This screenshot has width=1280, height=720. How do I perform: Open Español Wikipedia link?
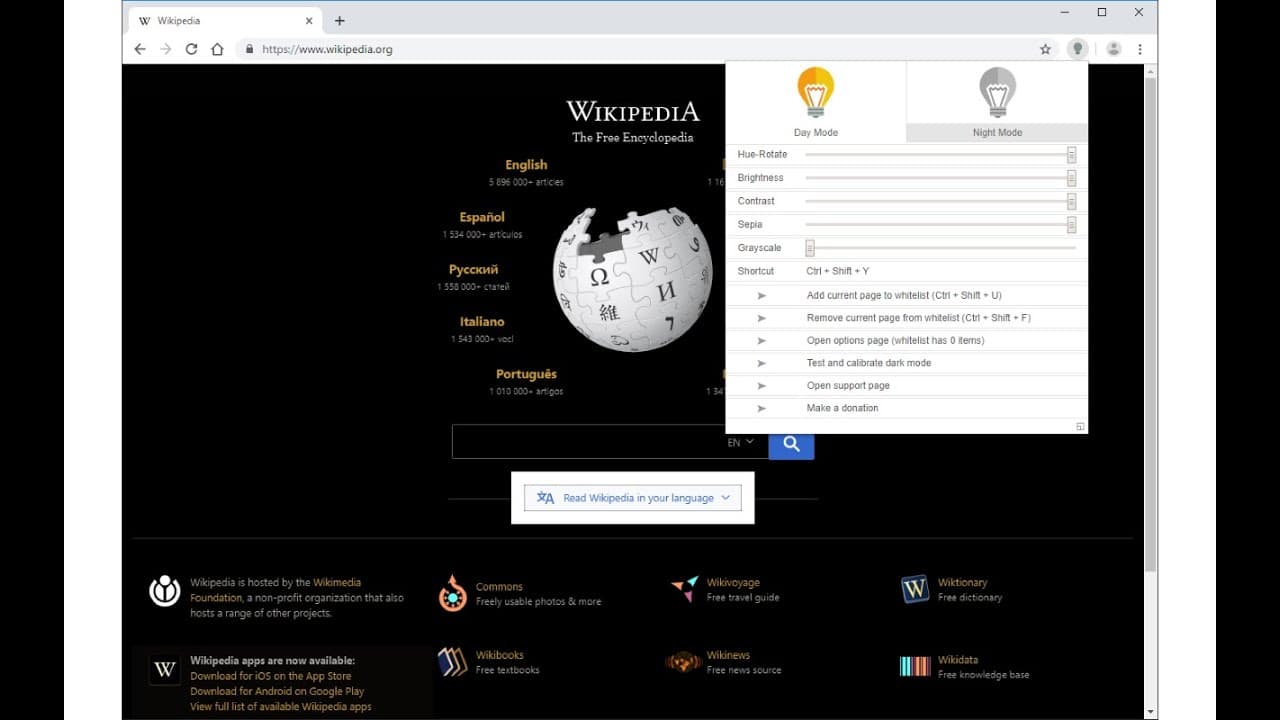tap(482, 217)
